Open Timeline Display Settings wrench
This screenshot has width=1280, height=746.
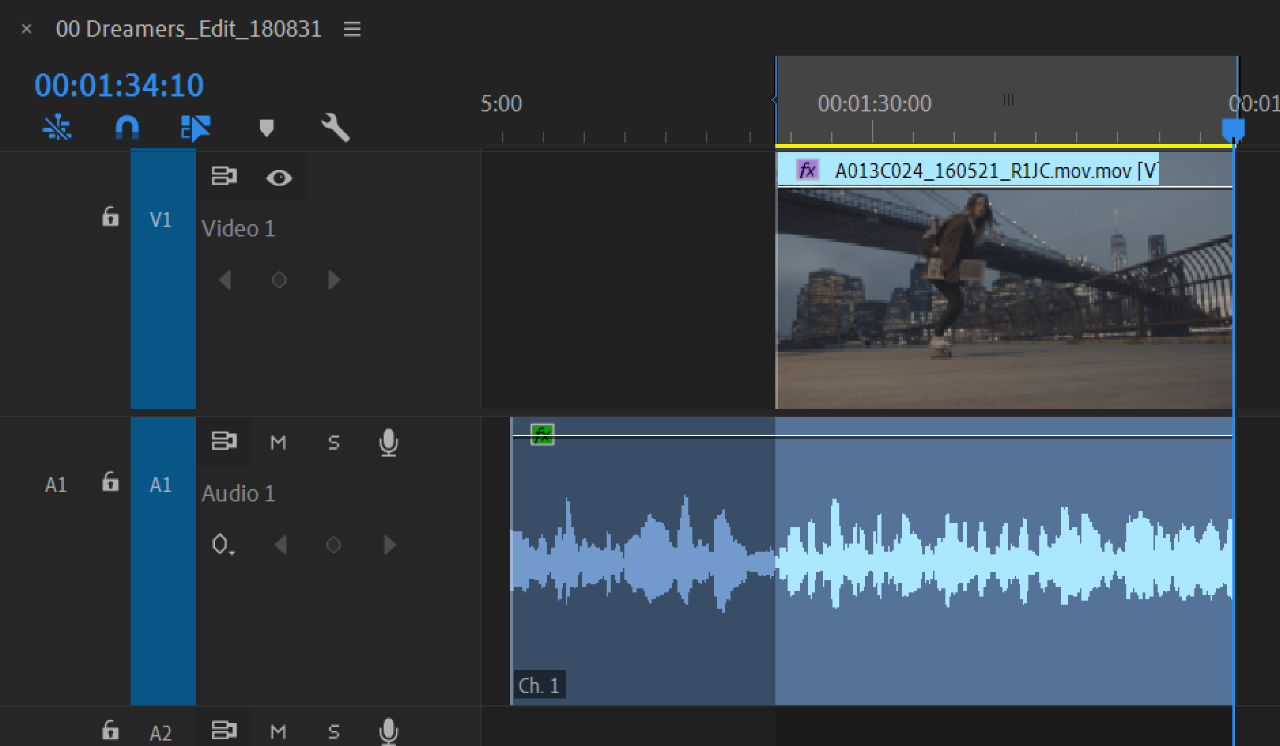pos(335,127)
